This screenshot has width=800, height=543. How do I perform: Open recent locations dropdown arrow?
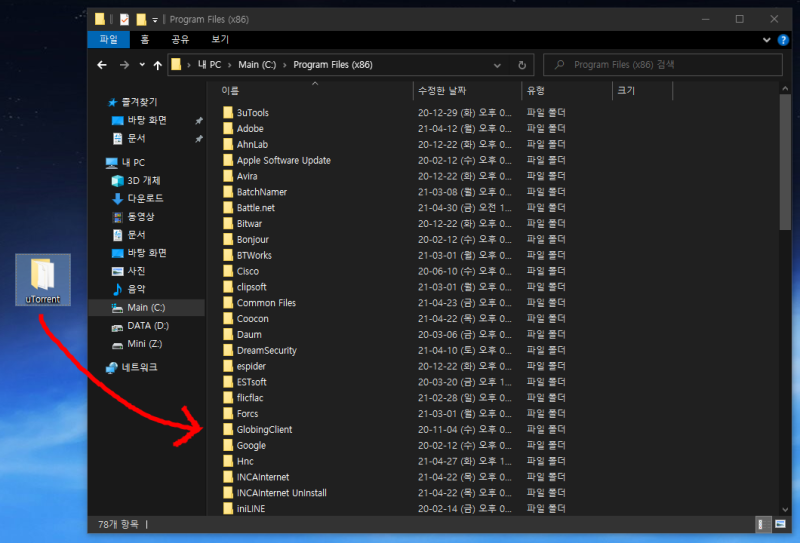[142, 65]
